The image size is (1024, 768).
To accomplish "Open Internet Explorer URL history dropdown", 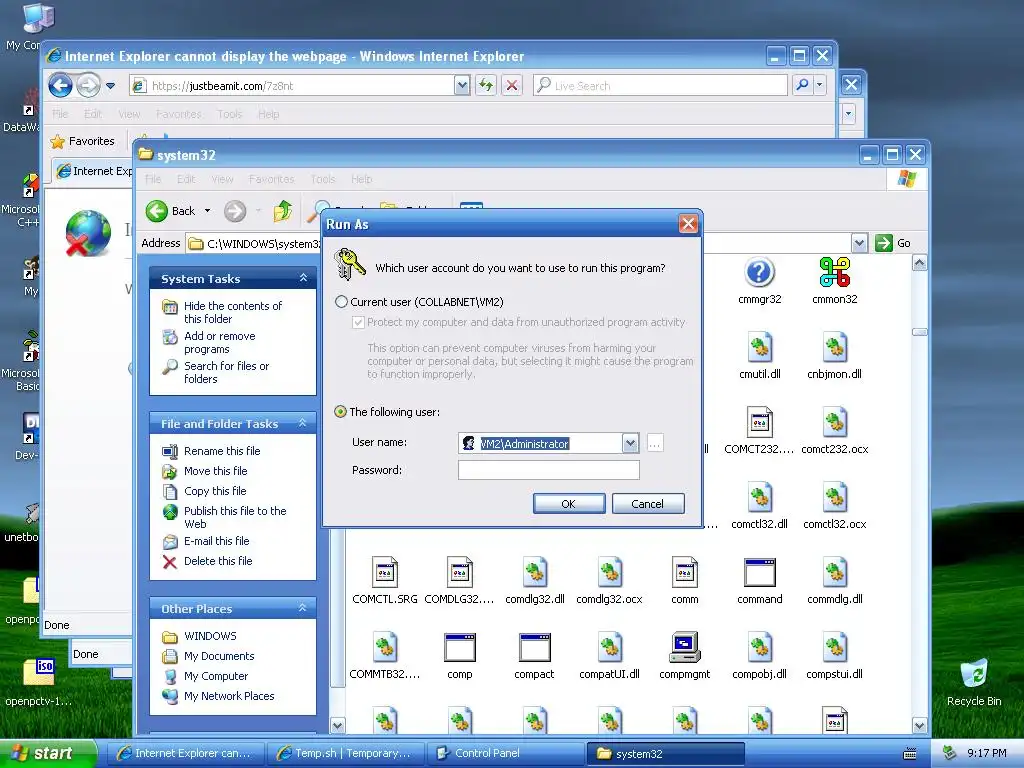I will 462,86.
